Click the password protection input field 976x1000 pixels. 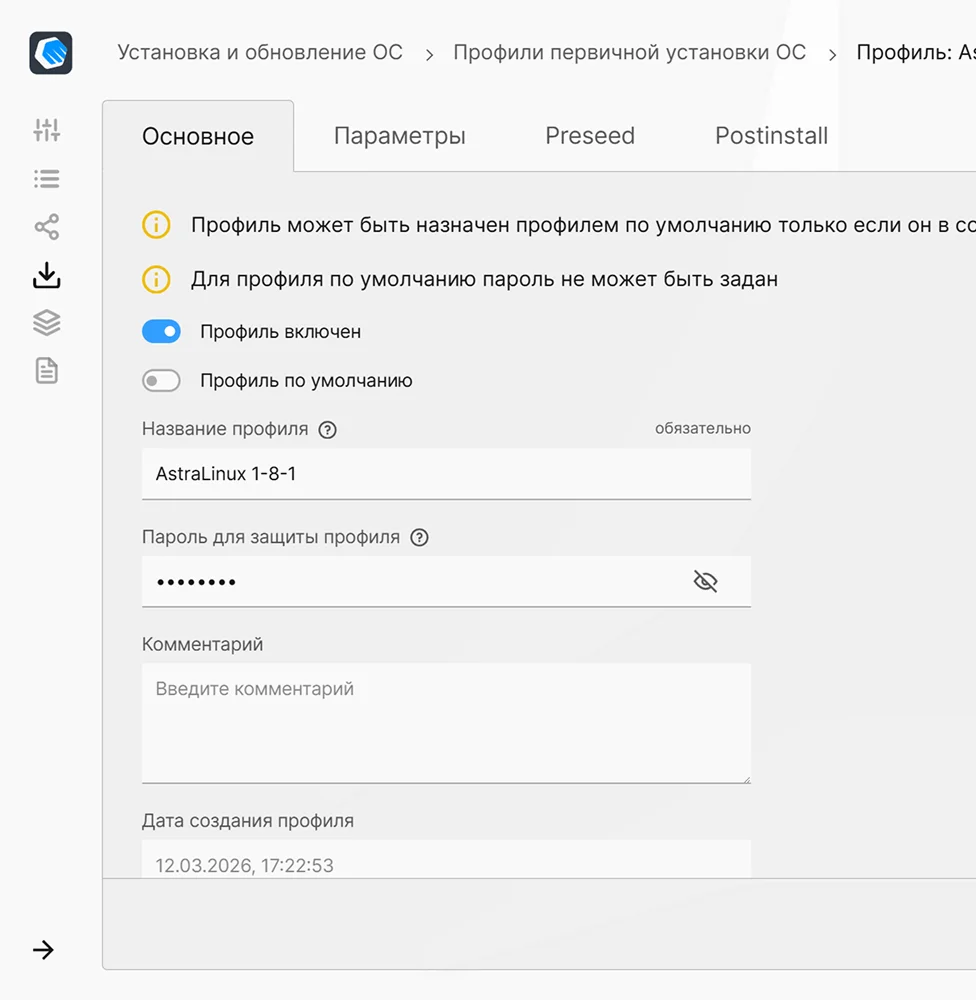pos(447,582)
